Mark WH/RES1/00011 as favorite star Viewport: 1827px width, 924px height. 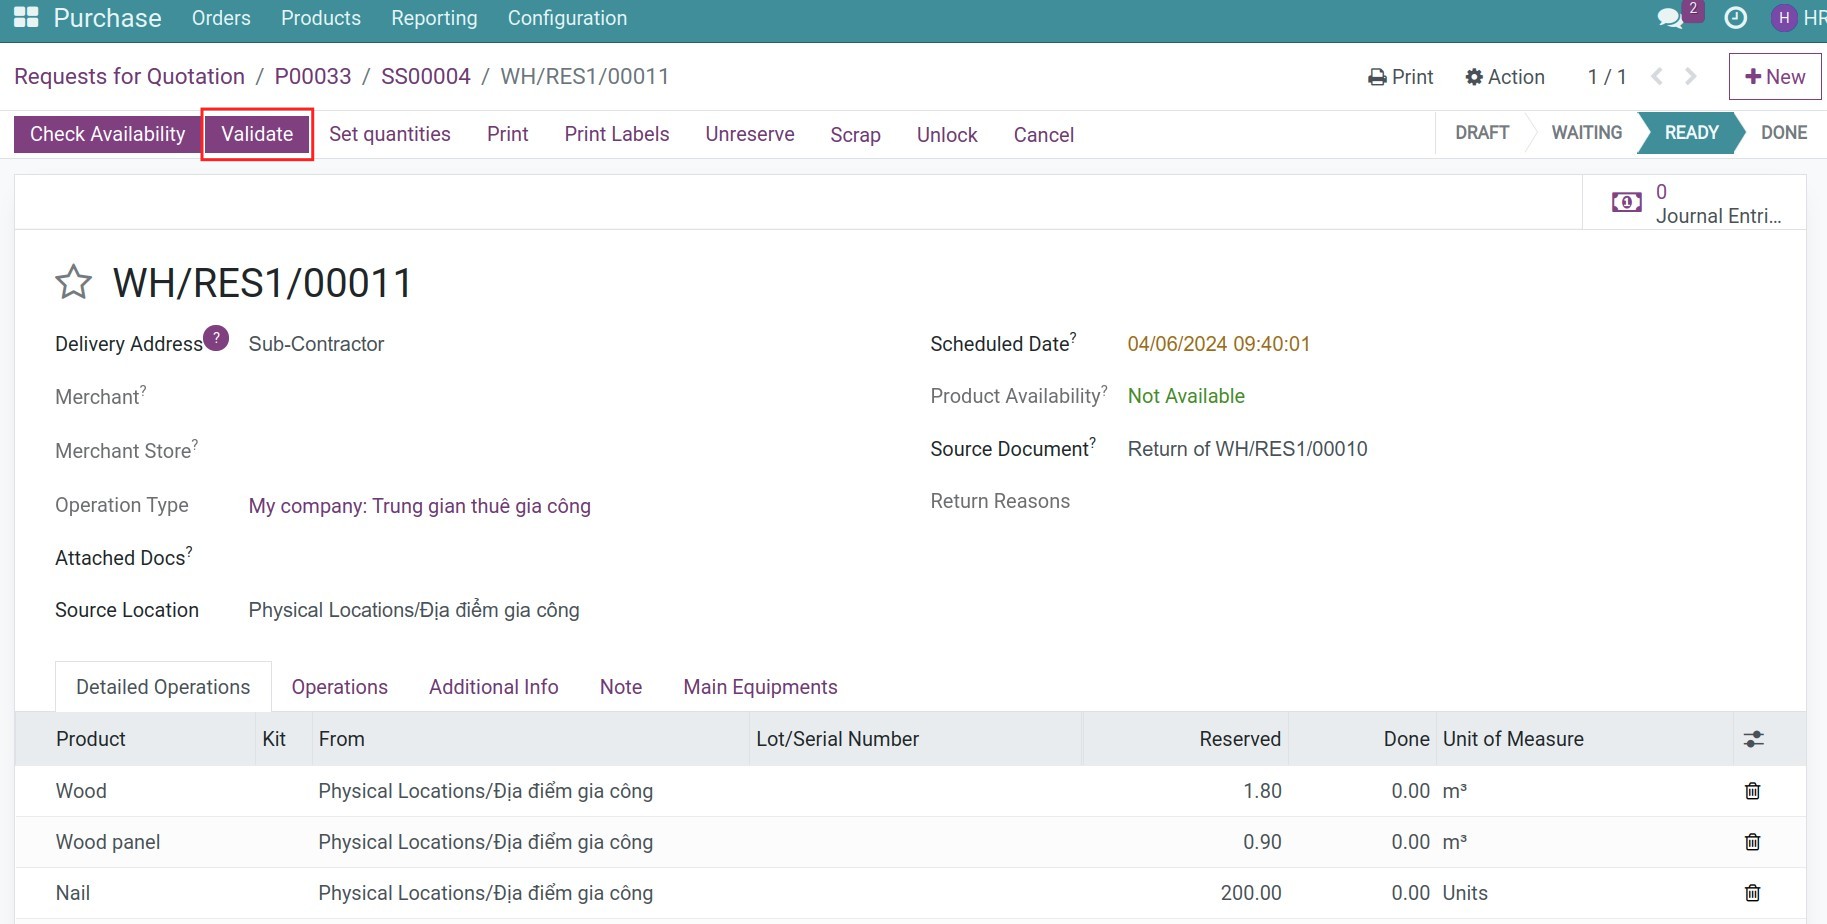(73, 283)
